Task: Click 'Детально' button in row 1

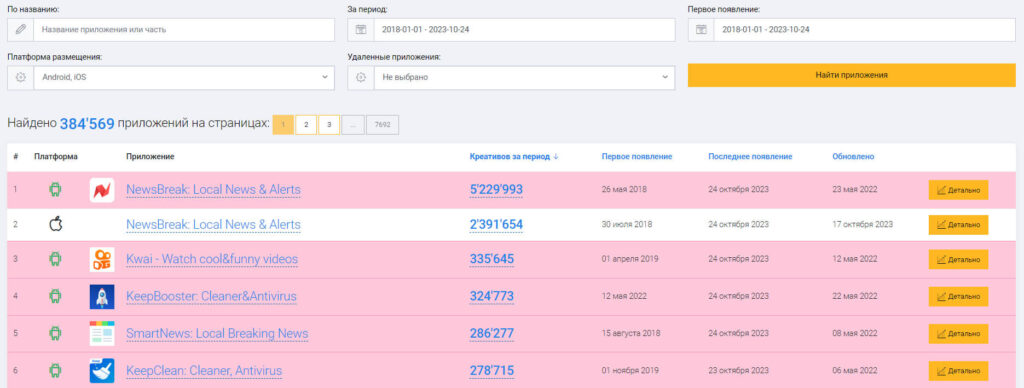Action: pos(958,190)
